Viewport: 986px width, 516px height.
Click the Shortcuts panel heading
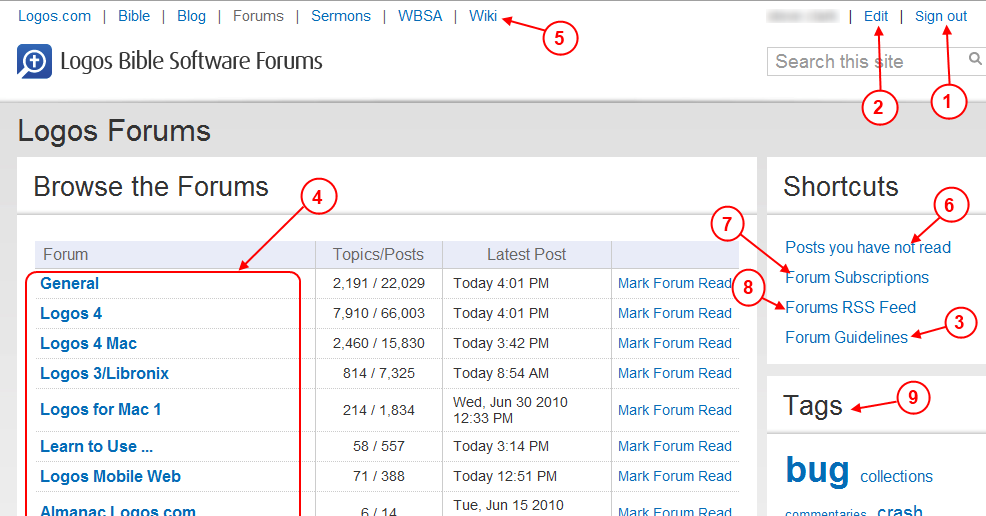[841, 187]
